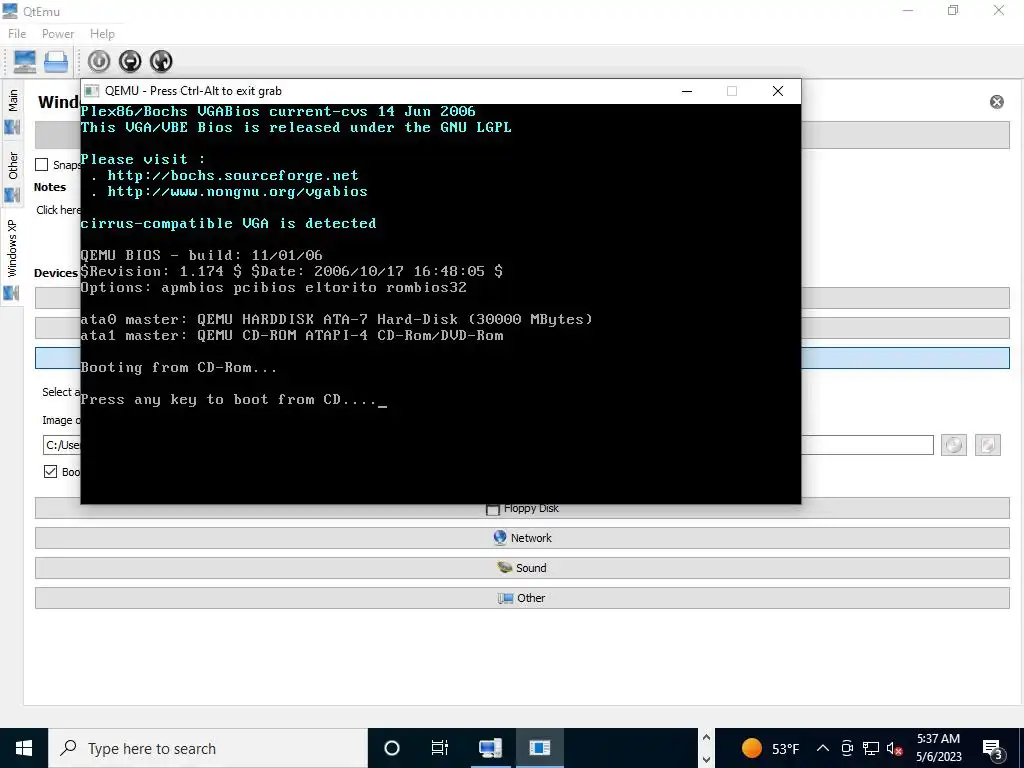Image resolution: width=1024 pixels, height=768 pixels.
Task: Expand the Floppy Disk section
Action: [522, 508]
